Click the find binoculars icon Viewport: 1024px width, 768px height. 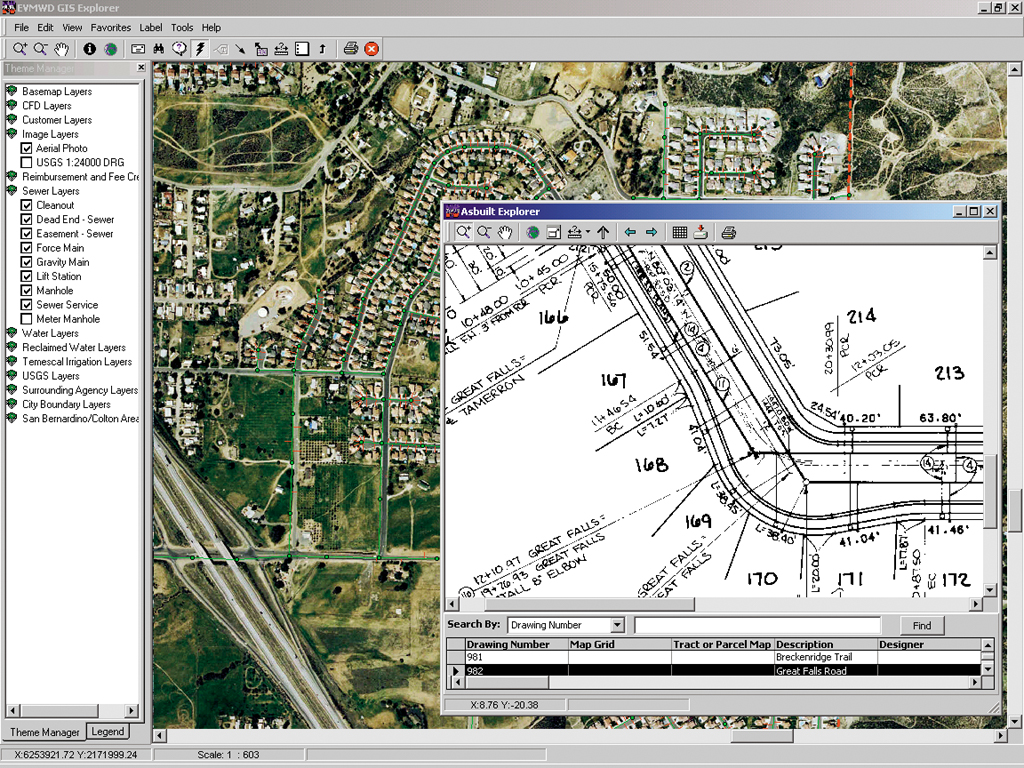pos(159,48)
